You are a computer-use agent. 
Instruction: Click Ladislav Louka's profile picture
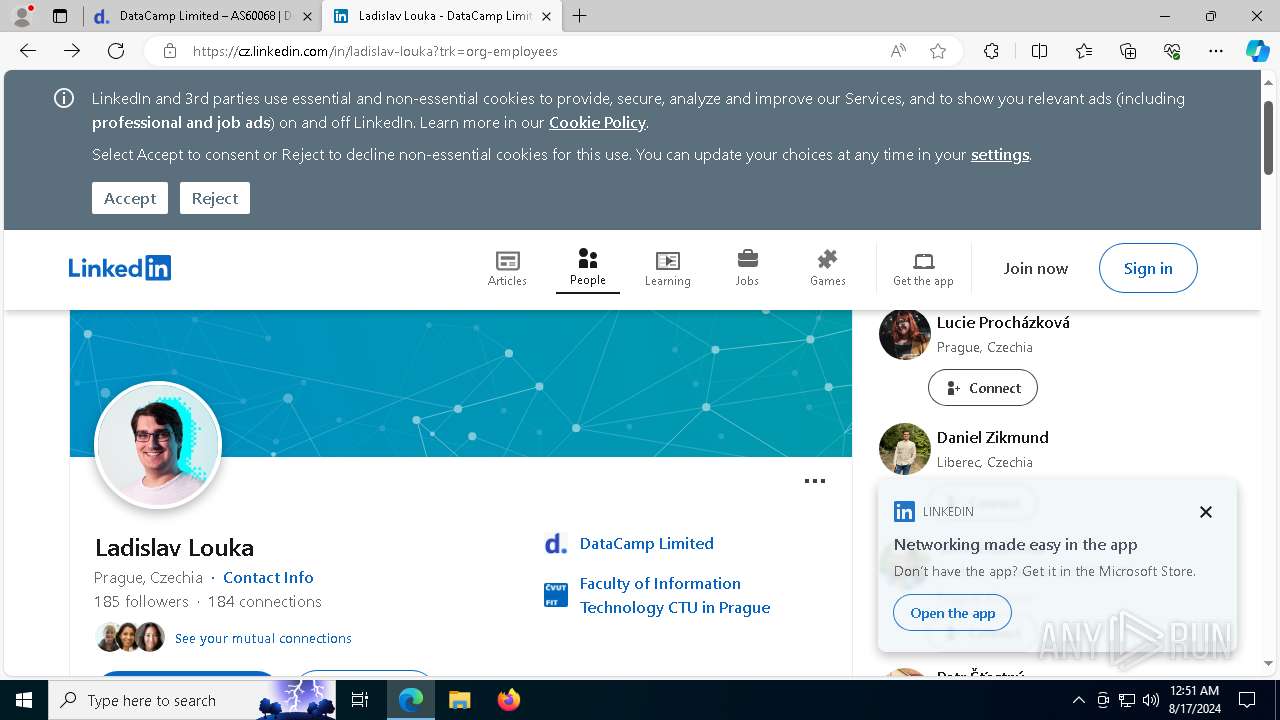(158, 445)
